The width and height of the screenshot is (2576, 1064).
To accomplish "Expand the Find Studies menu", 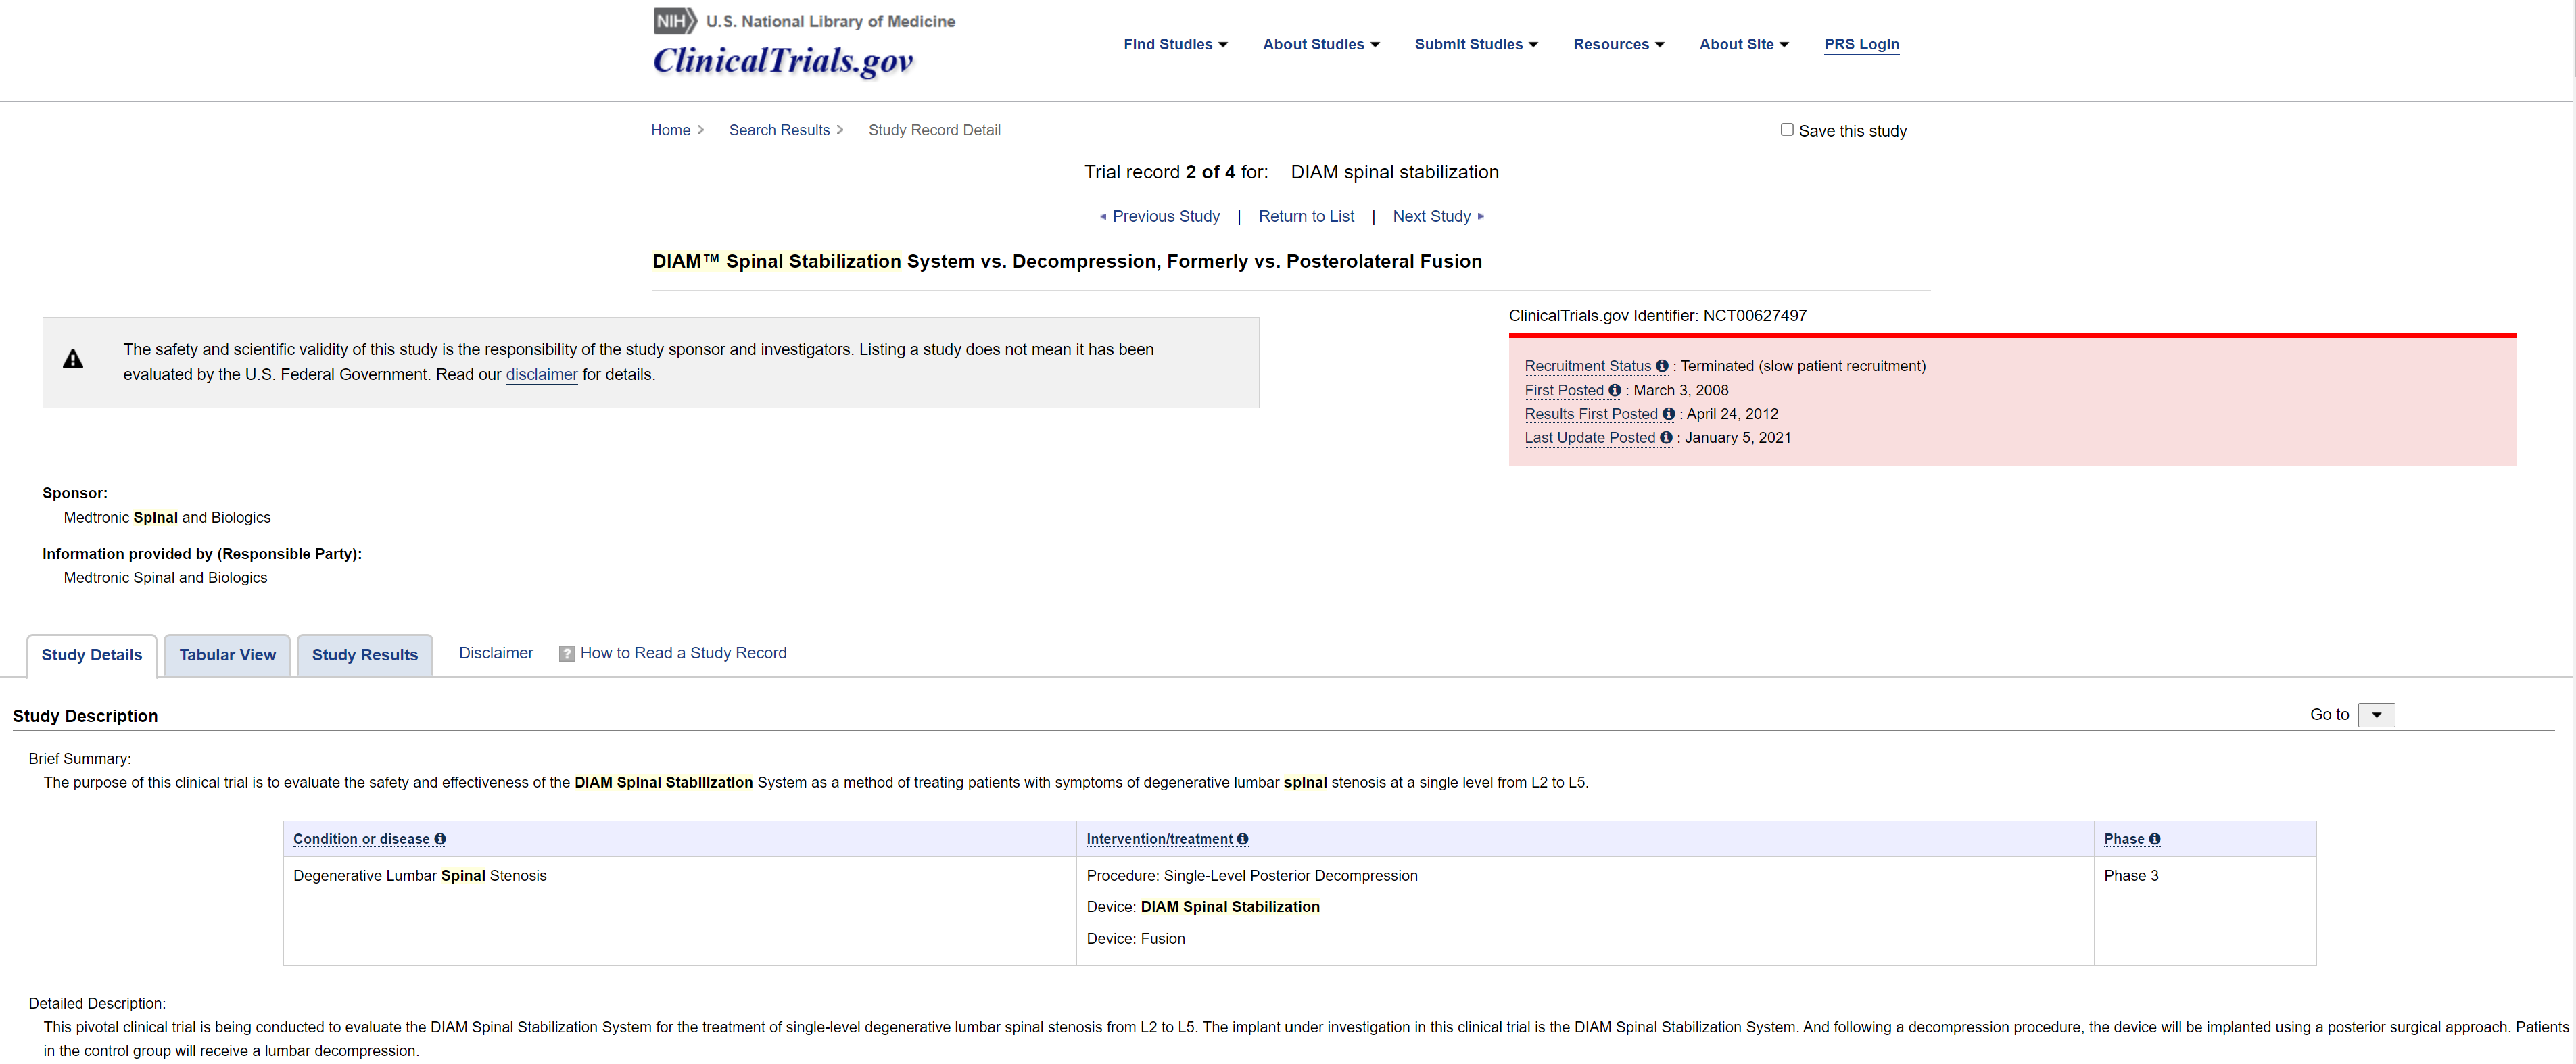I will click(1175, 44).
